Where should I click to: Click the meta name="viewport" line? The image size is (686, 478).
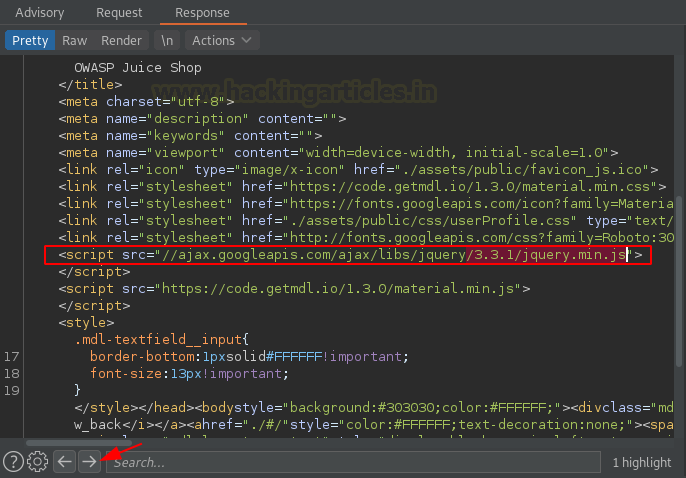tap(338, 153)
